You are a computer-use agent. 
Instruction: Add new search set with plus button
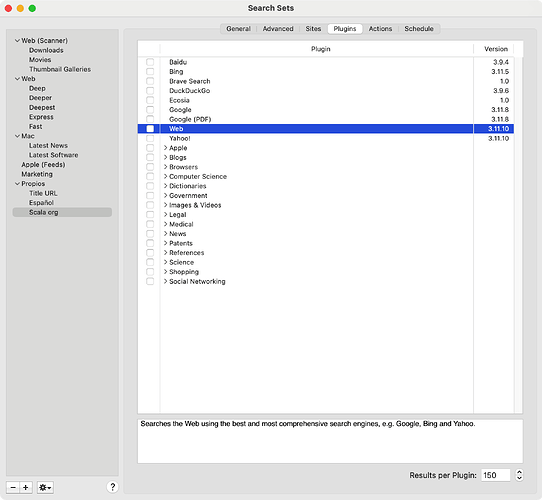[26, 488]
